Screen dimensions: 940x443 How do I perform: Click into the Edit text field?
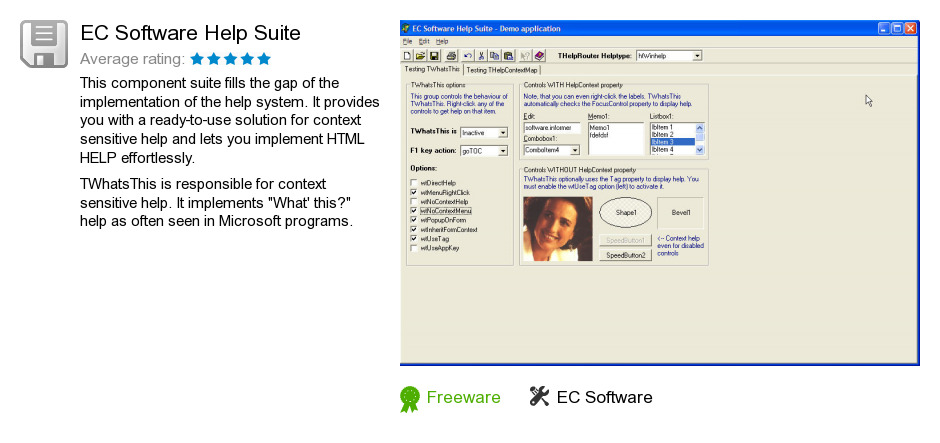click(x=552, y=128)
